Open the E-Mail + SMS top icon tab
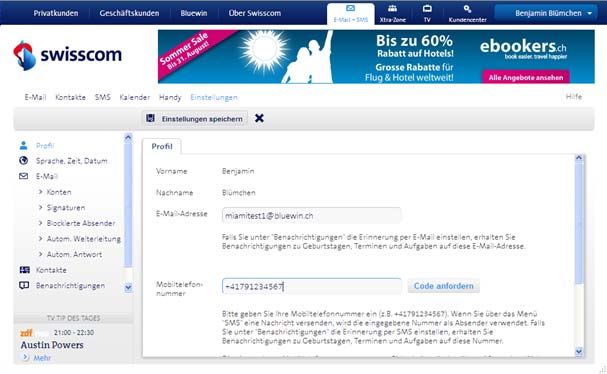607x374 pixels. tap(351, 14)
